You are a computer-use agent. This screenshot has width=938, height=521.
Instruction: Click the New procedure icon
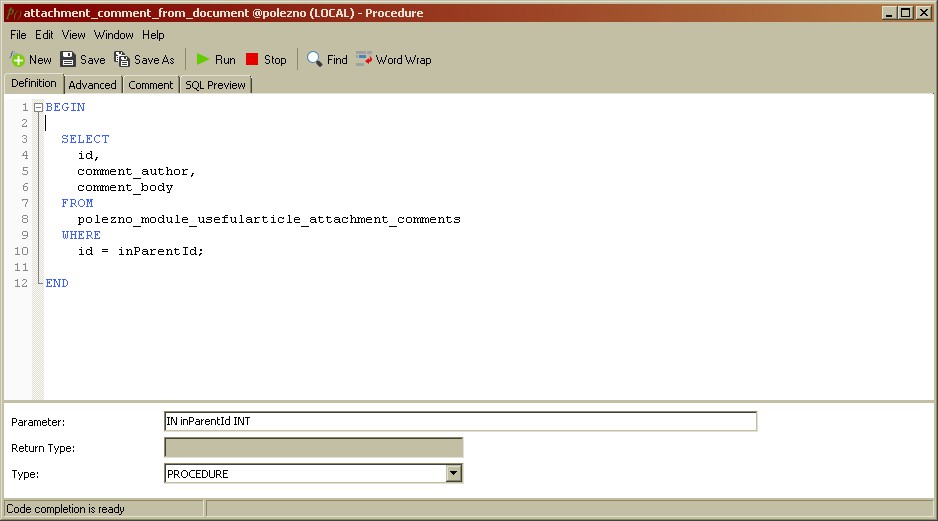pyautogui.click(x=17, y=59)
